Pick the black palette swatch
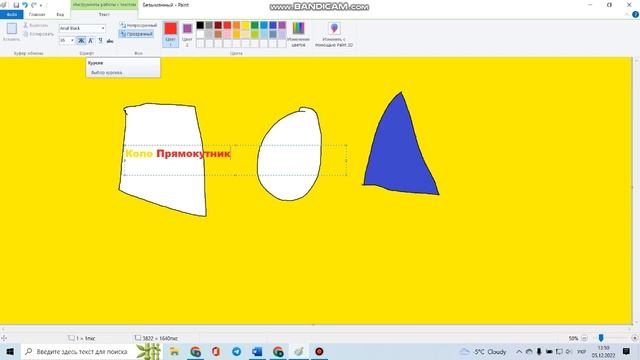The image size is (640, 360). [x=200, y=25]
